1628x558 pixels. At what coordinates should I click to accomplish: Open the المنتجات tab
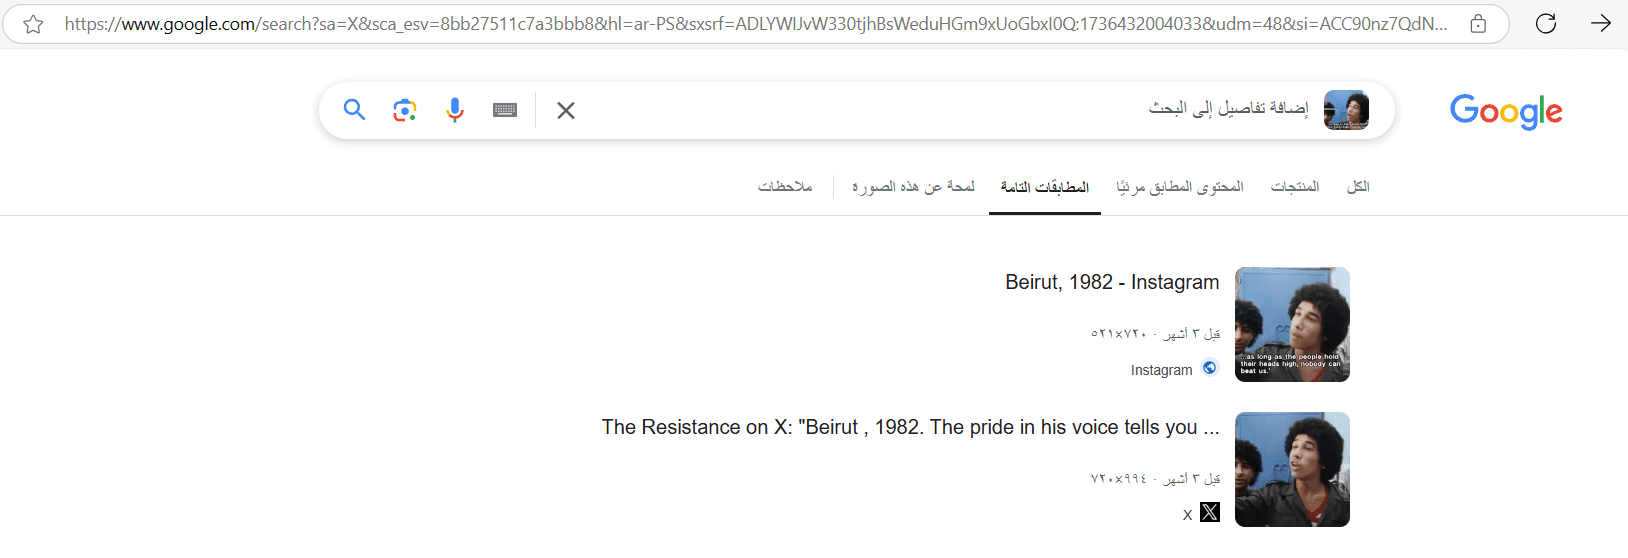point(1295,187)
